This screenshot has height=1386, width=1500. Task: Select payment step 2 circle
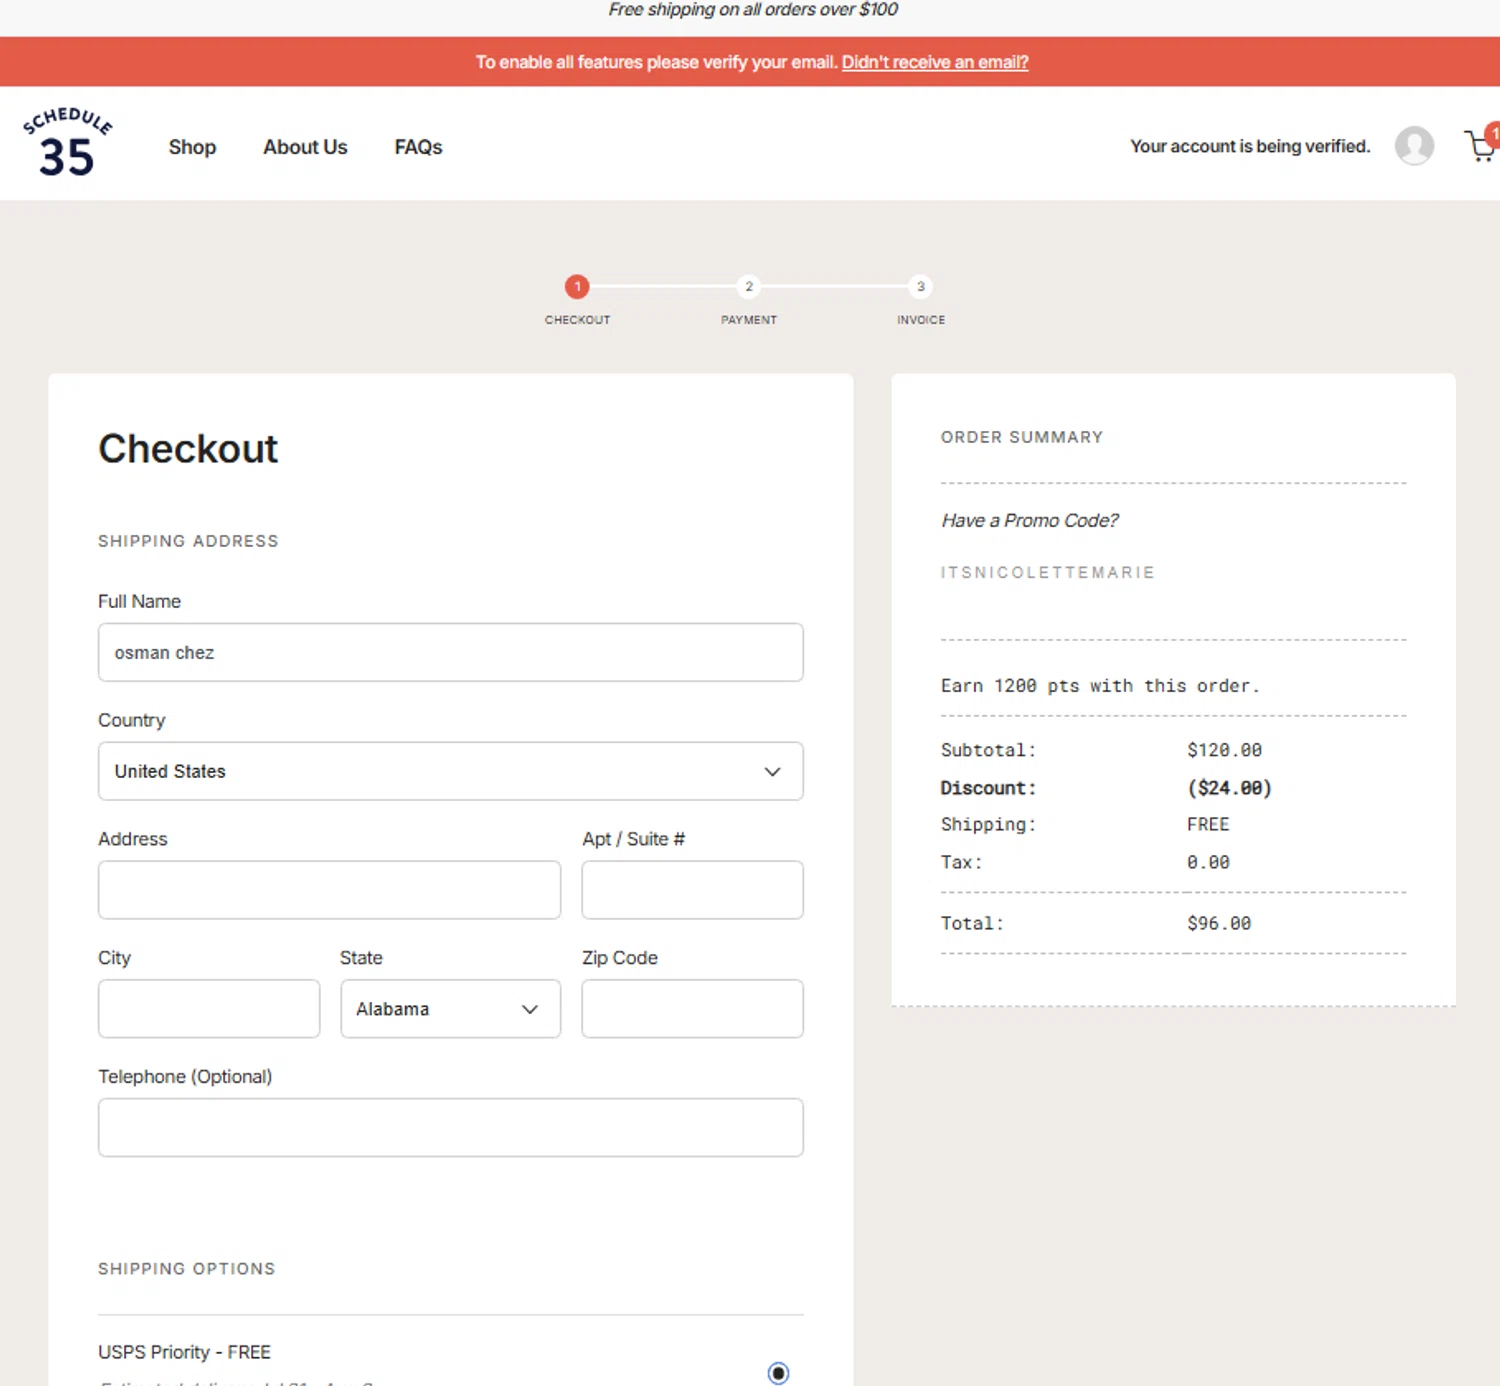pyautogui.click(x=749, y=287)
